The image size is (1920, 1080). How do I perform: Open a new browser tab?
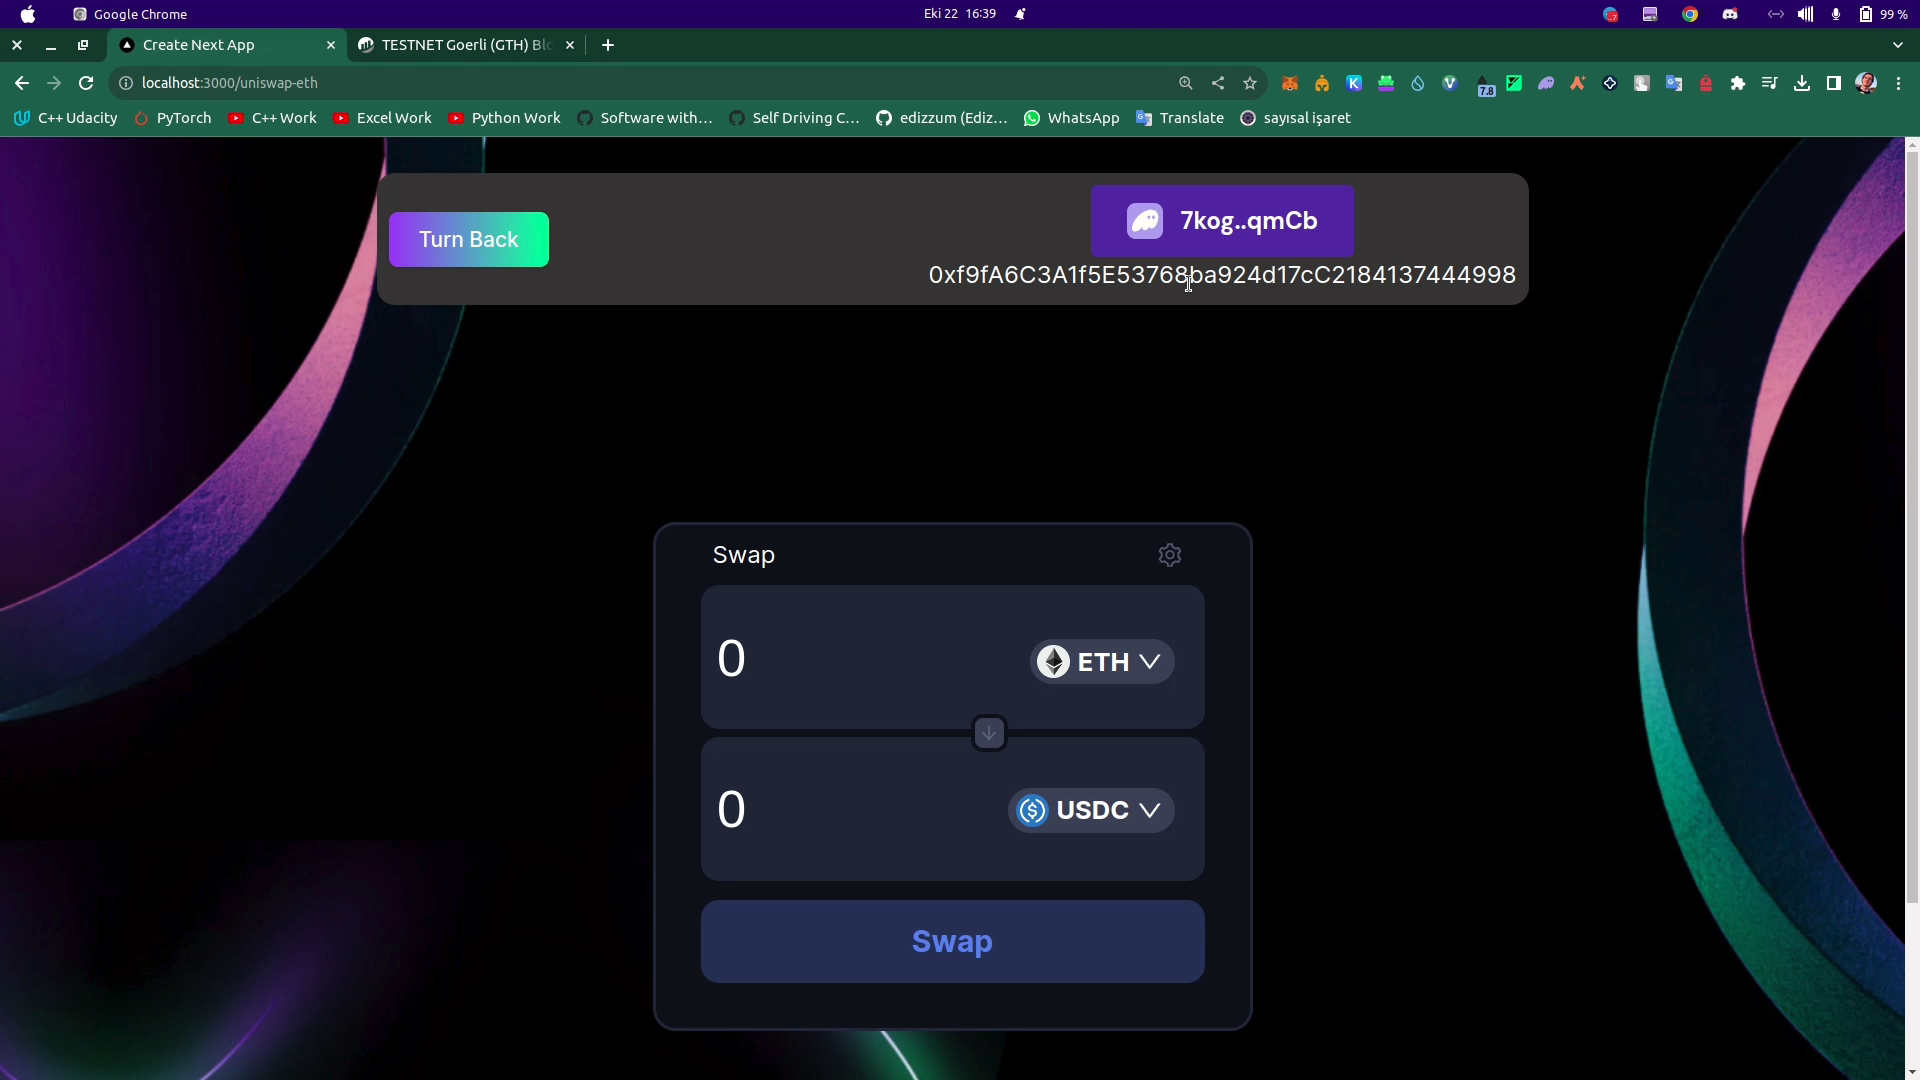coord(608,45)
